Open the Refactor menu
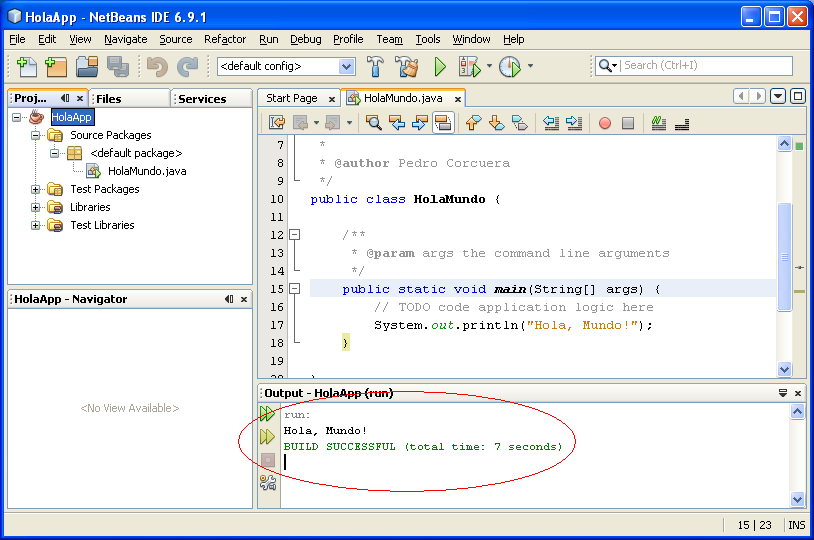Screen dimensions: 814x540 (225, 39)
